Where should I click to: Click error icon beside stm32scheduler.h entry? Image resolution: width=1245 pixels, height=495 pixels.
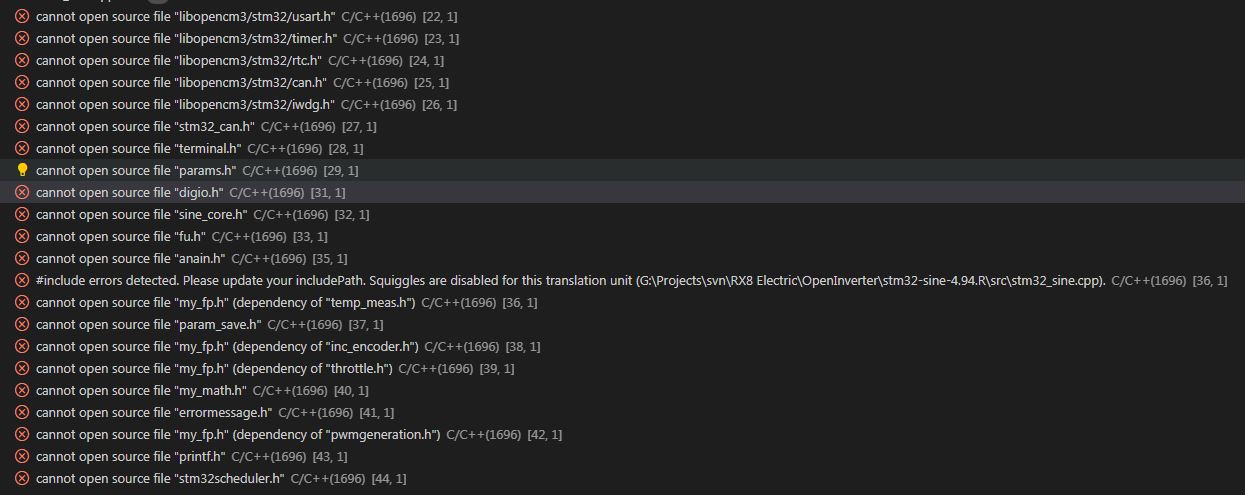click(22, 478)
